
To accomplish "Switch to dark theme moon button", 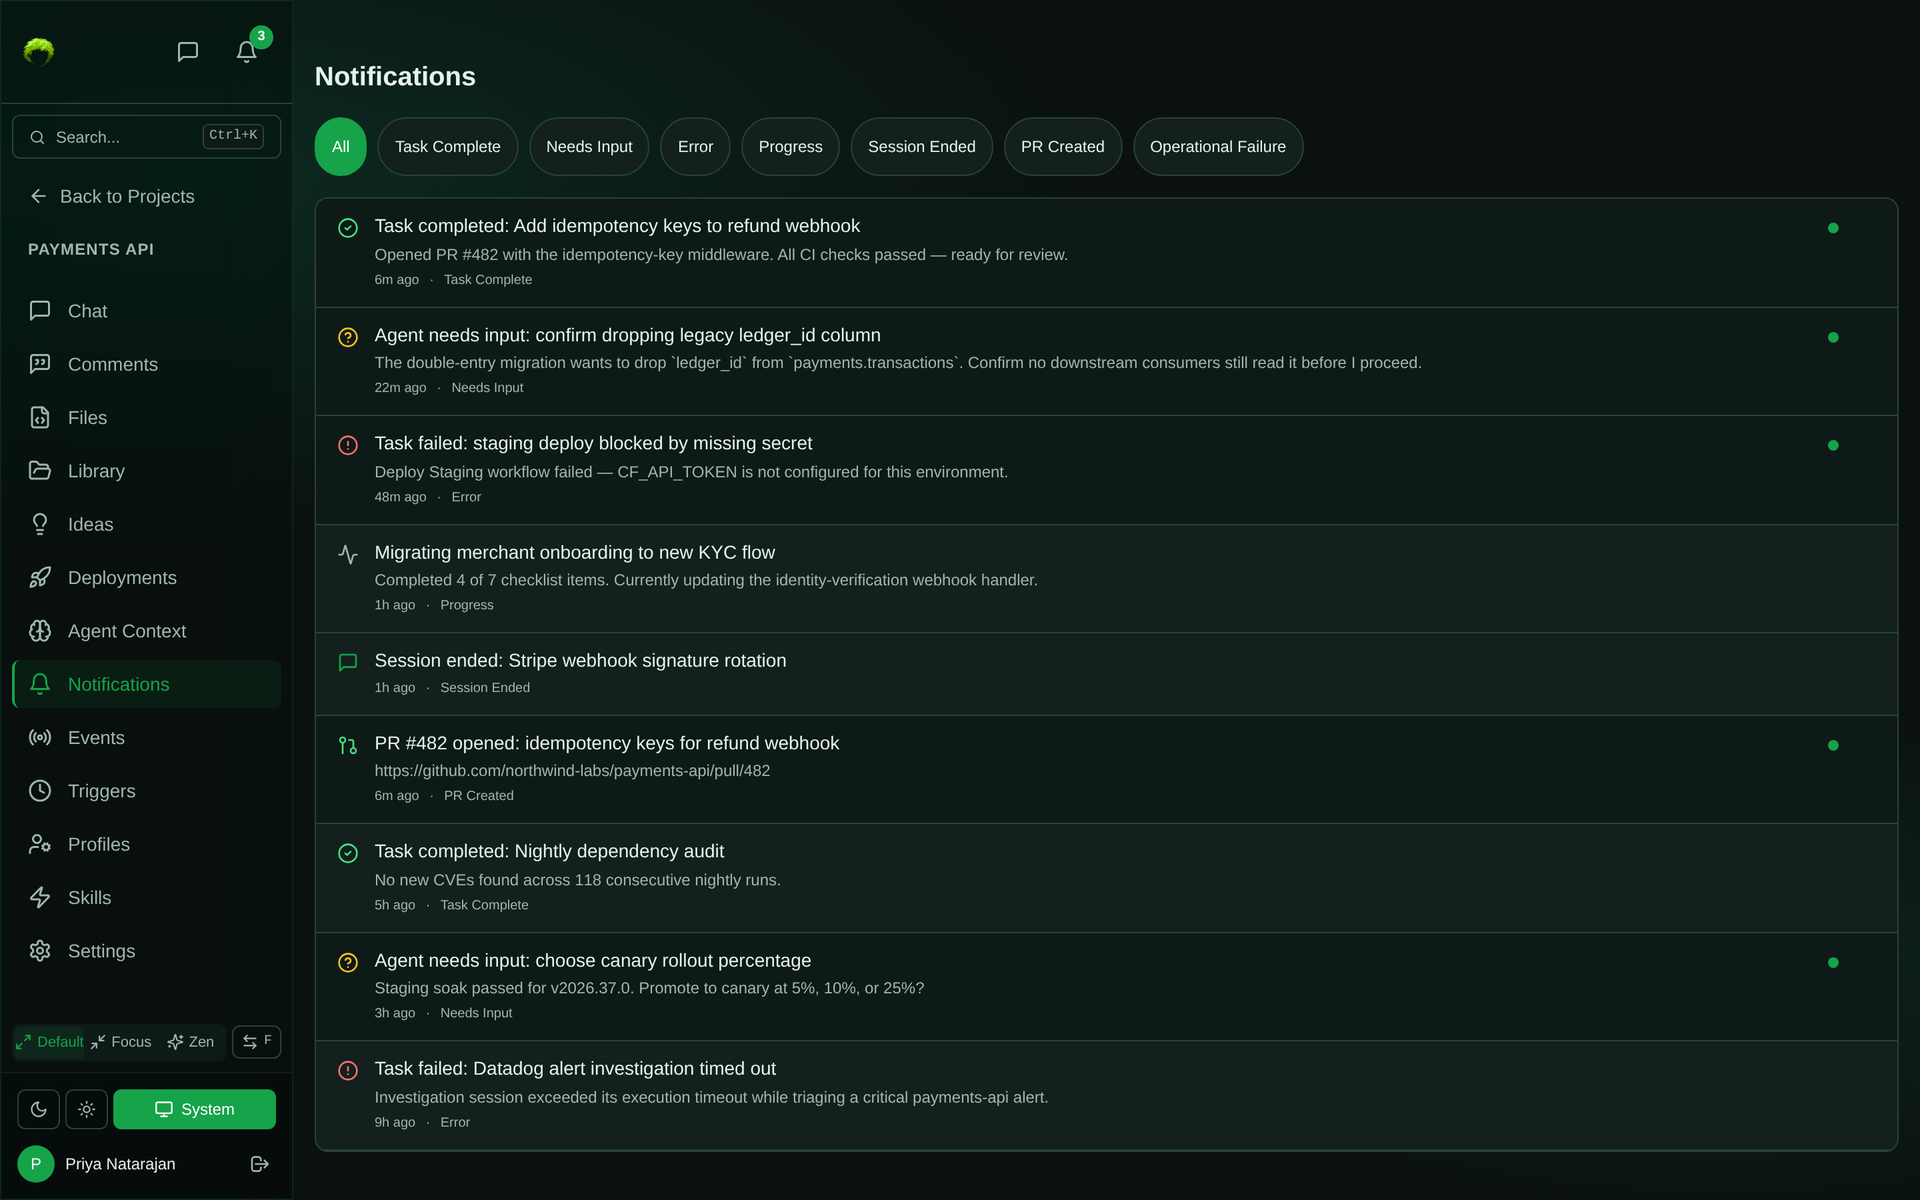I will pyautogui.click(x=38, y=1109).
